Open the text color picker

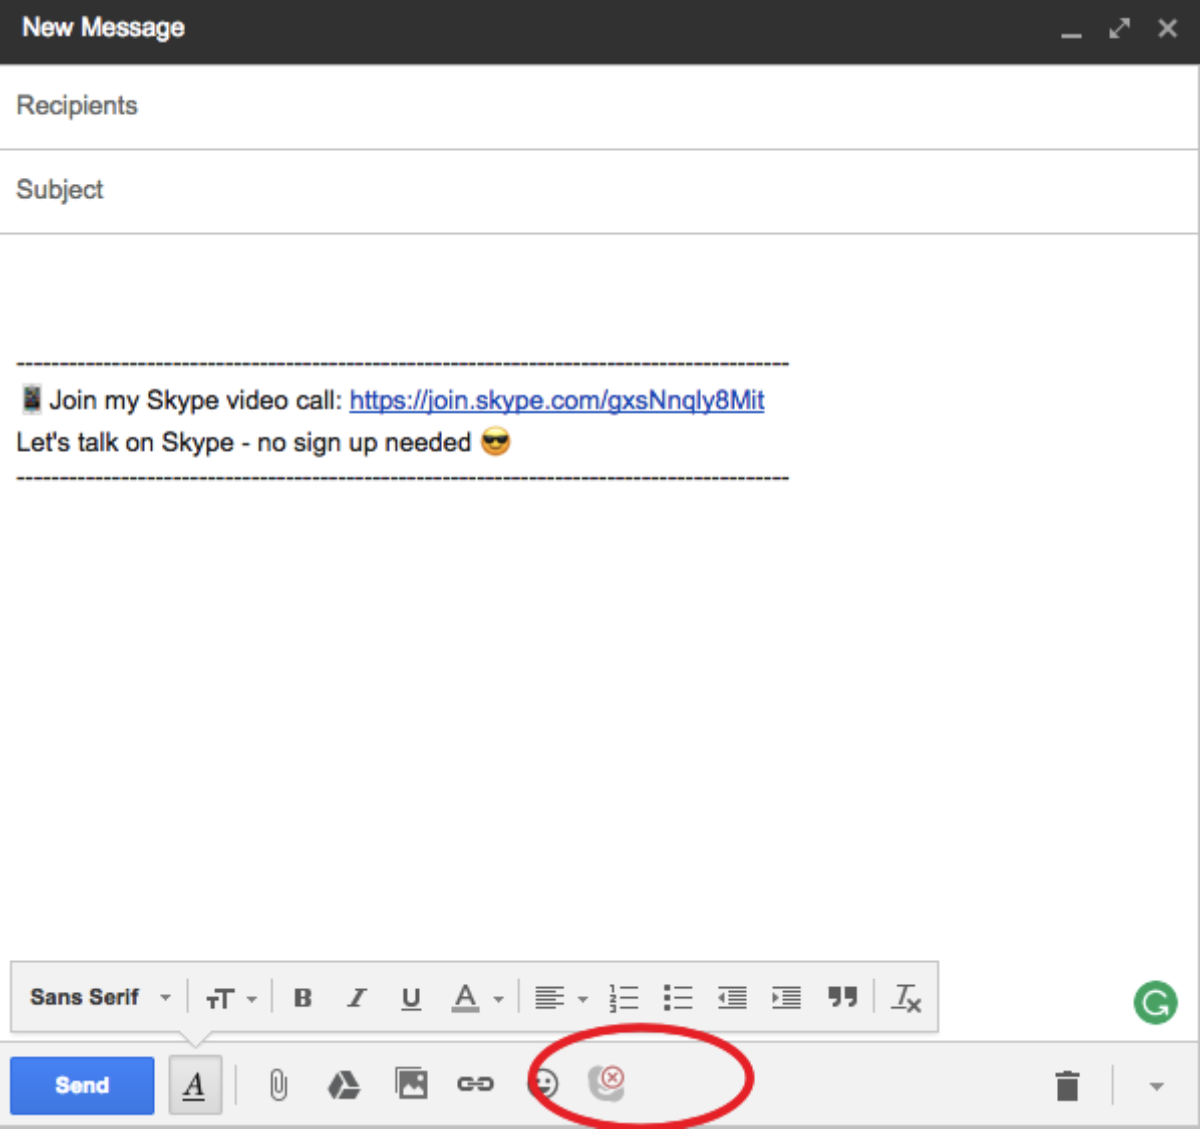478,998
